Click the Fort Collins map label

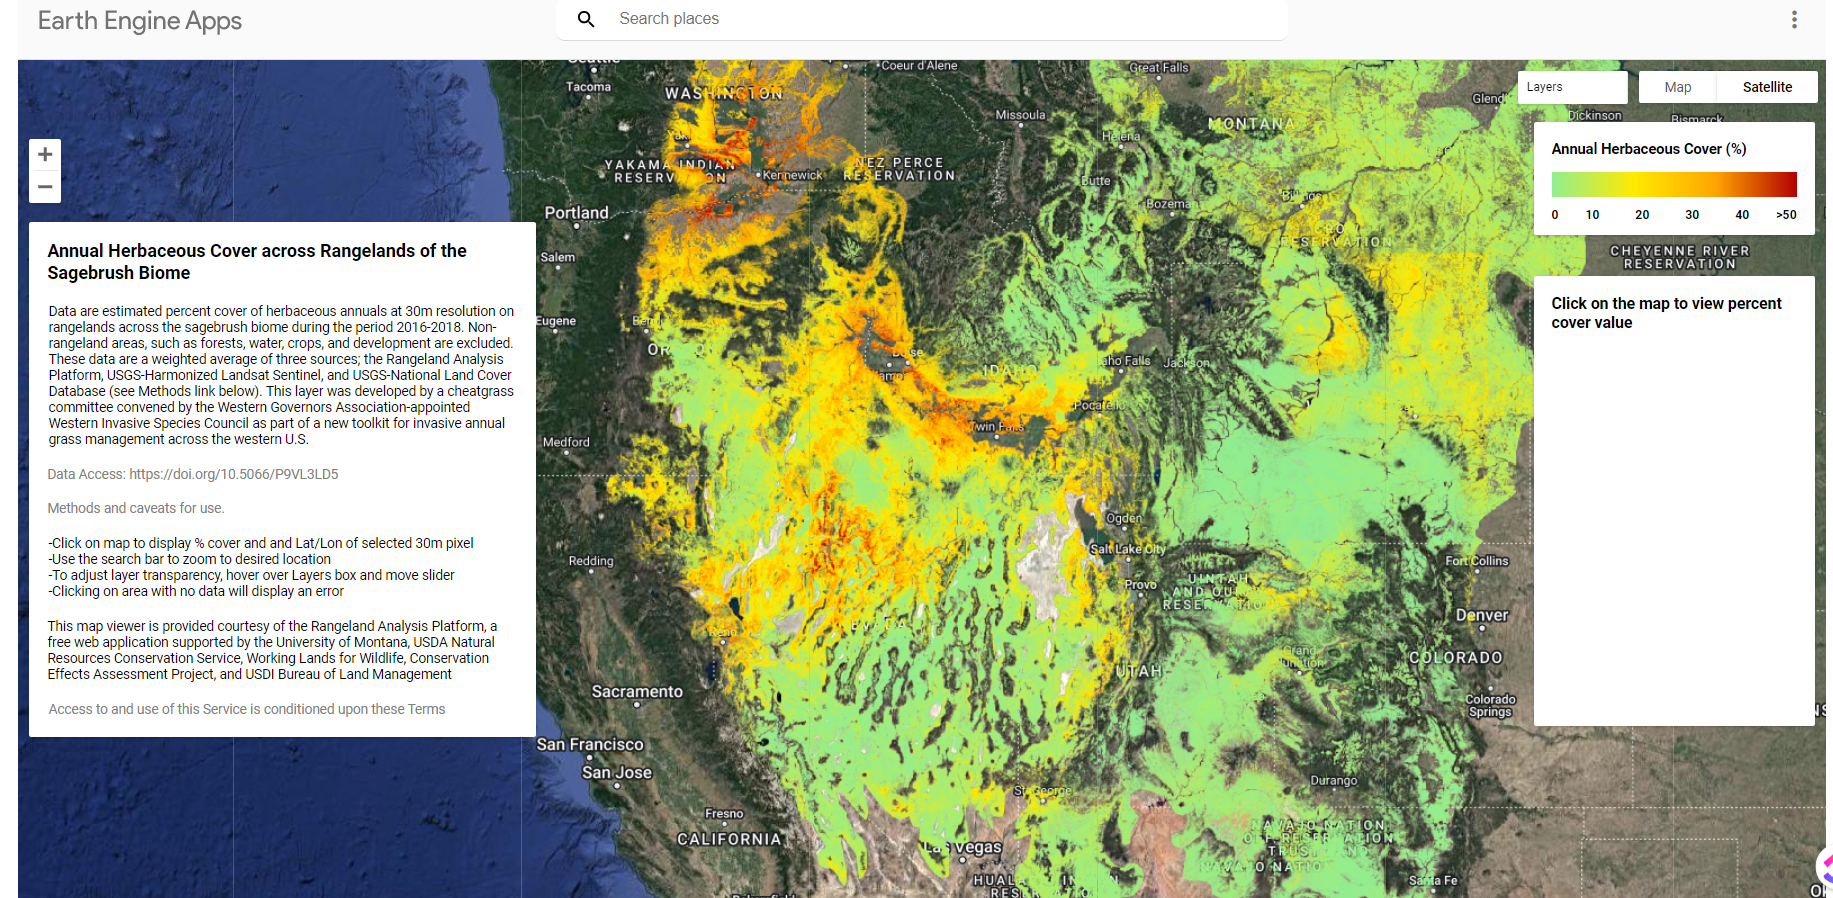pyautogui.click(x=1477, y=561)
